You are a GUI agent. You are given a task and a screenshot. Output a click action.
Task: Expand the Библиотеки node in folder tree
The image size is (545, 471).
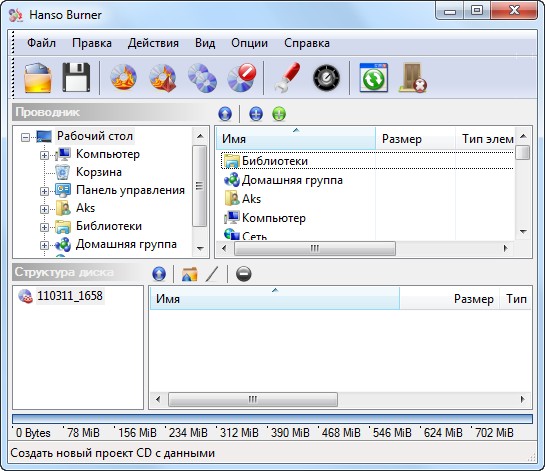point(44,227)
